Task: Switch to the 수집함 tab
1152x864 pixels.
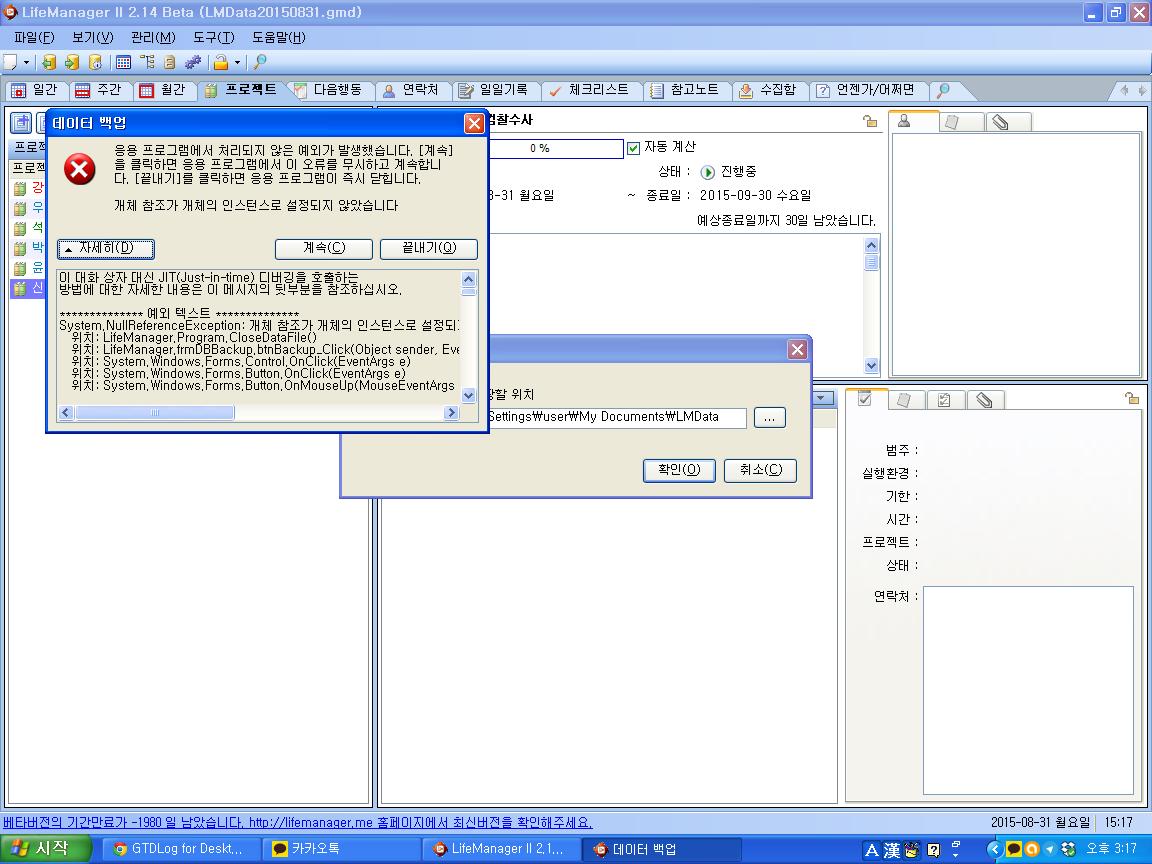Action: tap(768, 90)
